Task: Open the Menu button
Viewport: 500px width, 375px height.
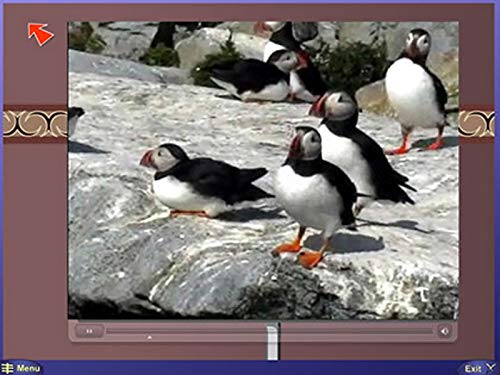Action: (21, 368)
